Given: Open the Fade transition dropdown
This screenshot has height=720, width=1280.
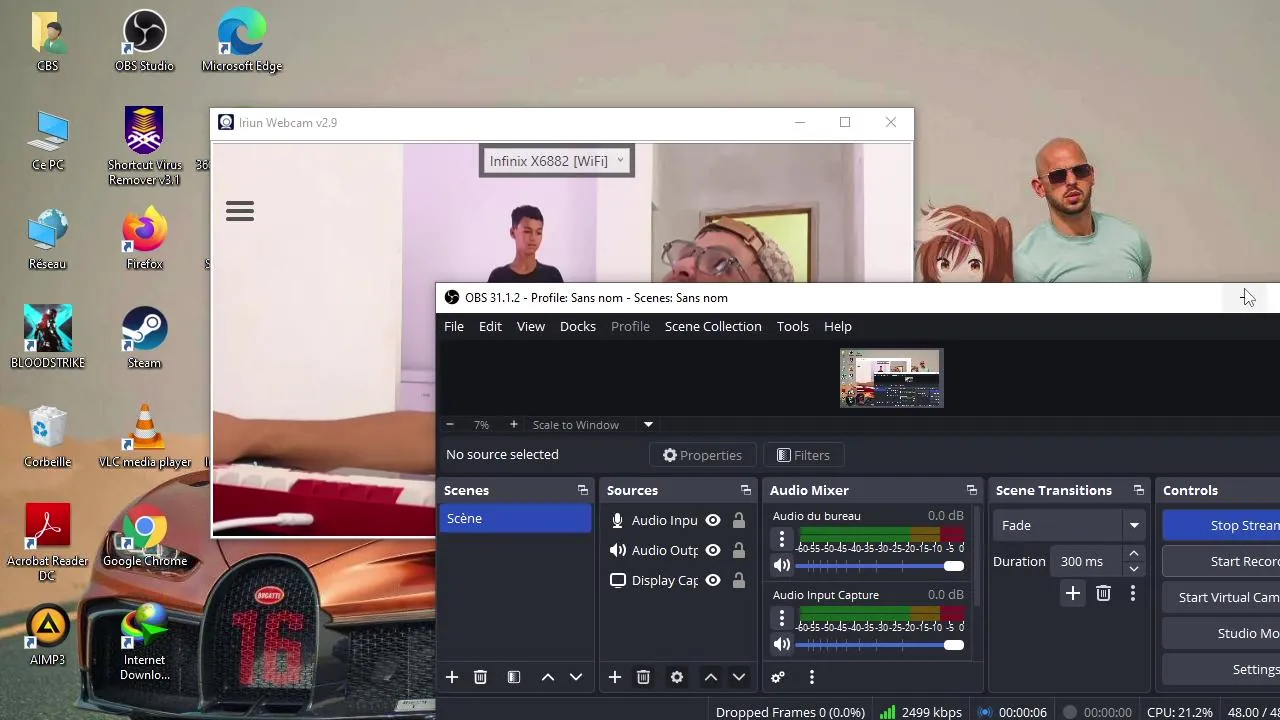Looking at the screenshot, I should click(1069, 525).
